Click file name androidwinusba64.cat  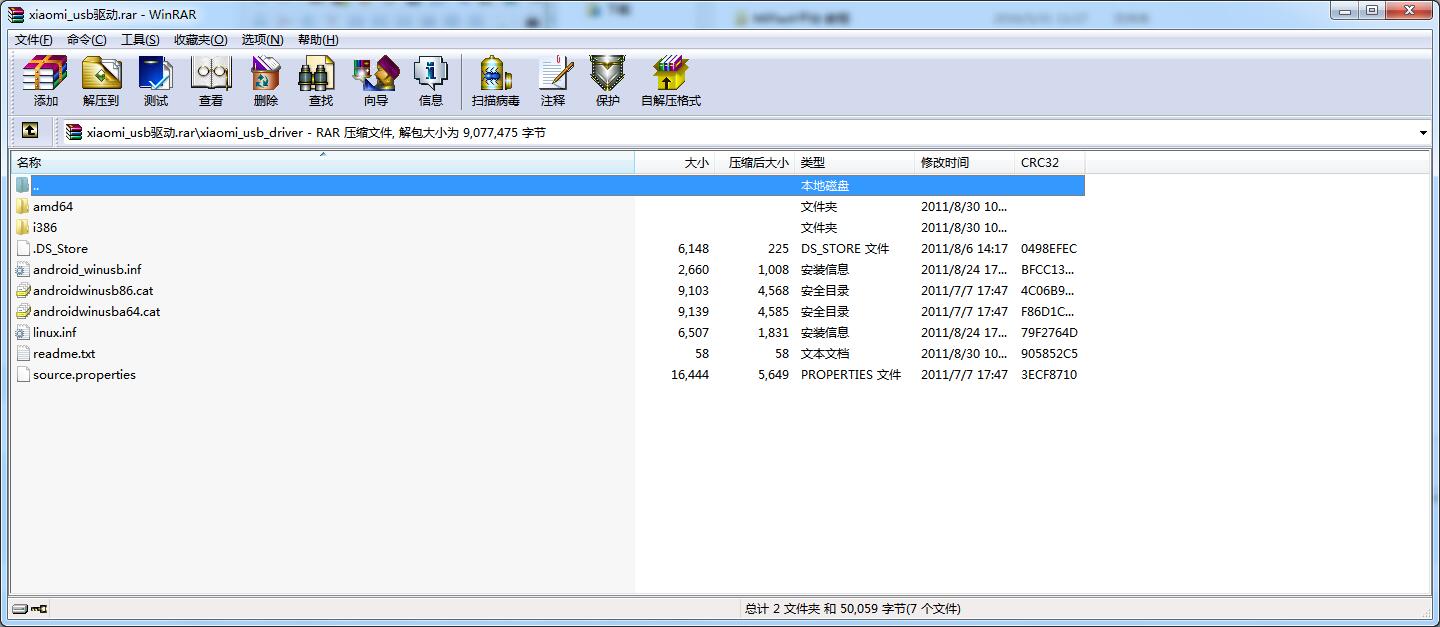pos(96,311)
